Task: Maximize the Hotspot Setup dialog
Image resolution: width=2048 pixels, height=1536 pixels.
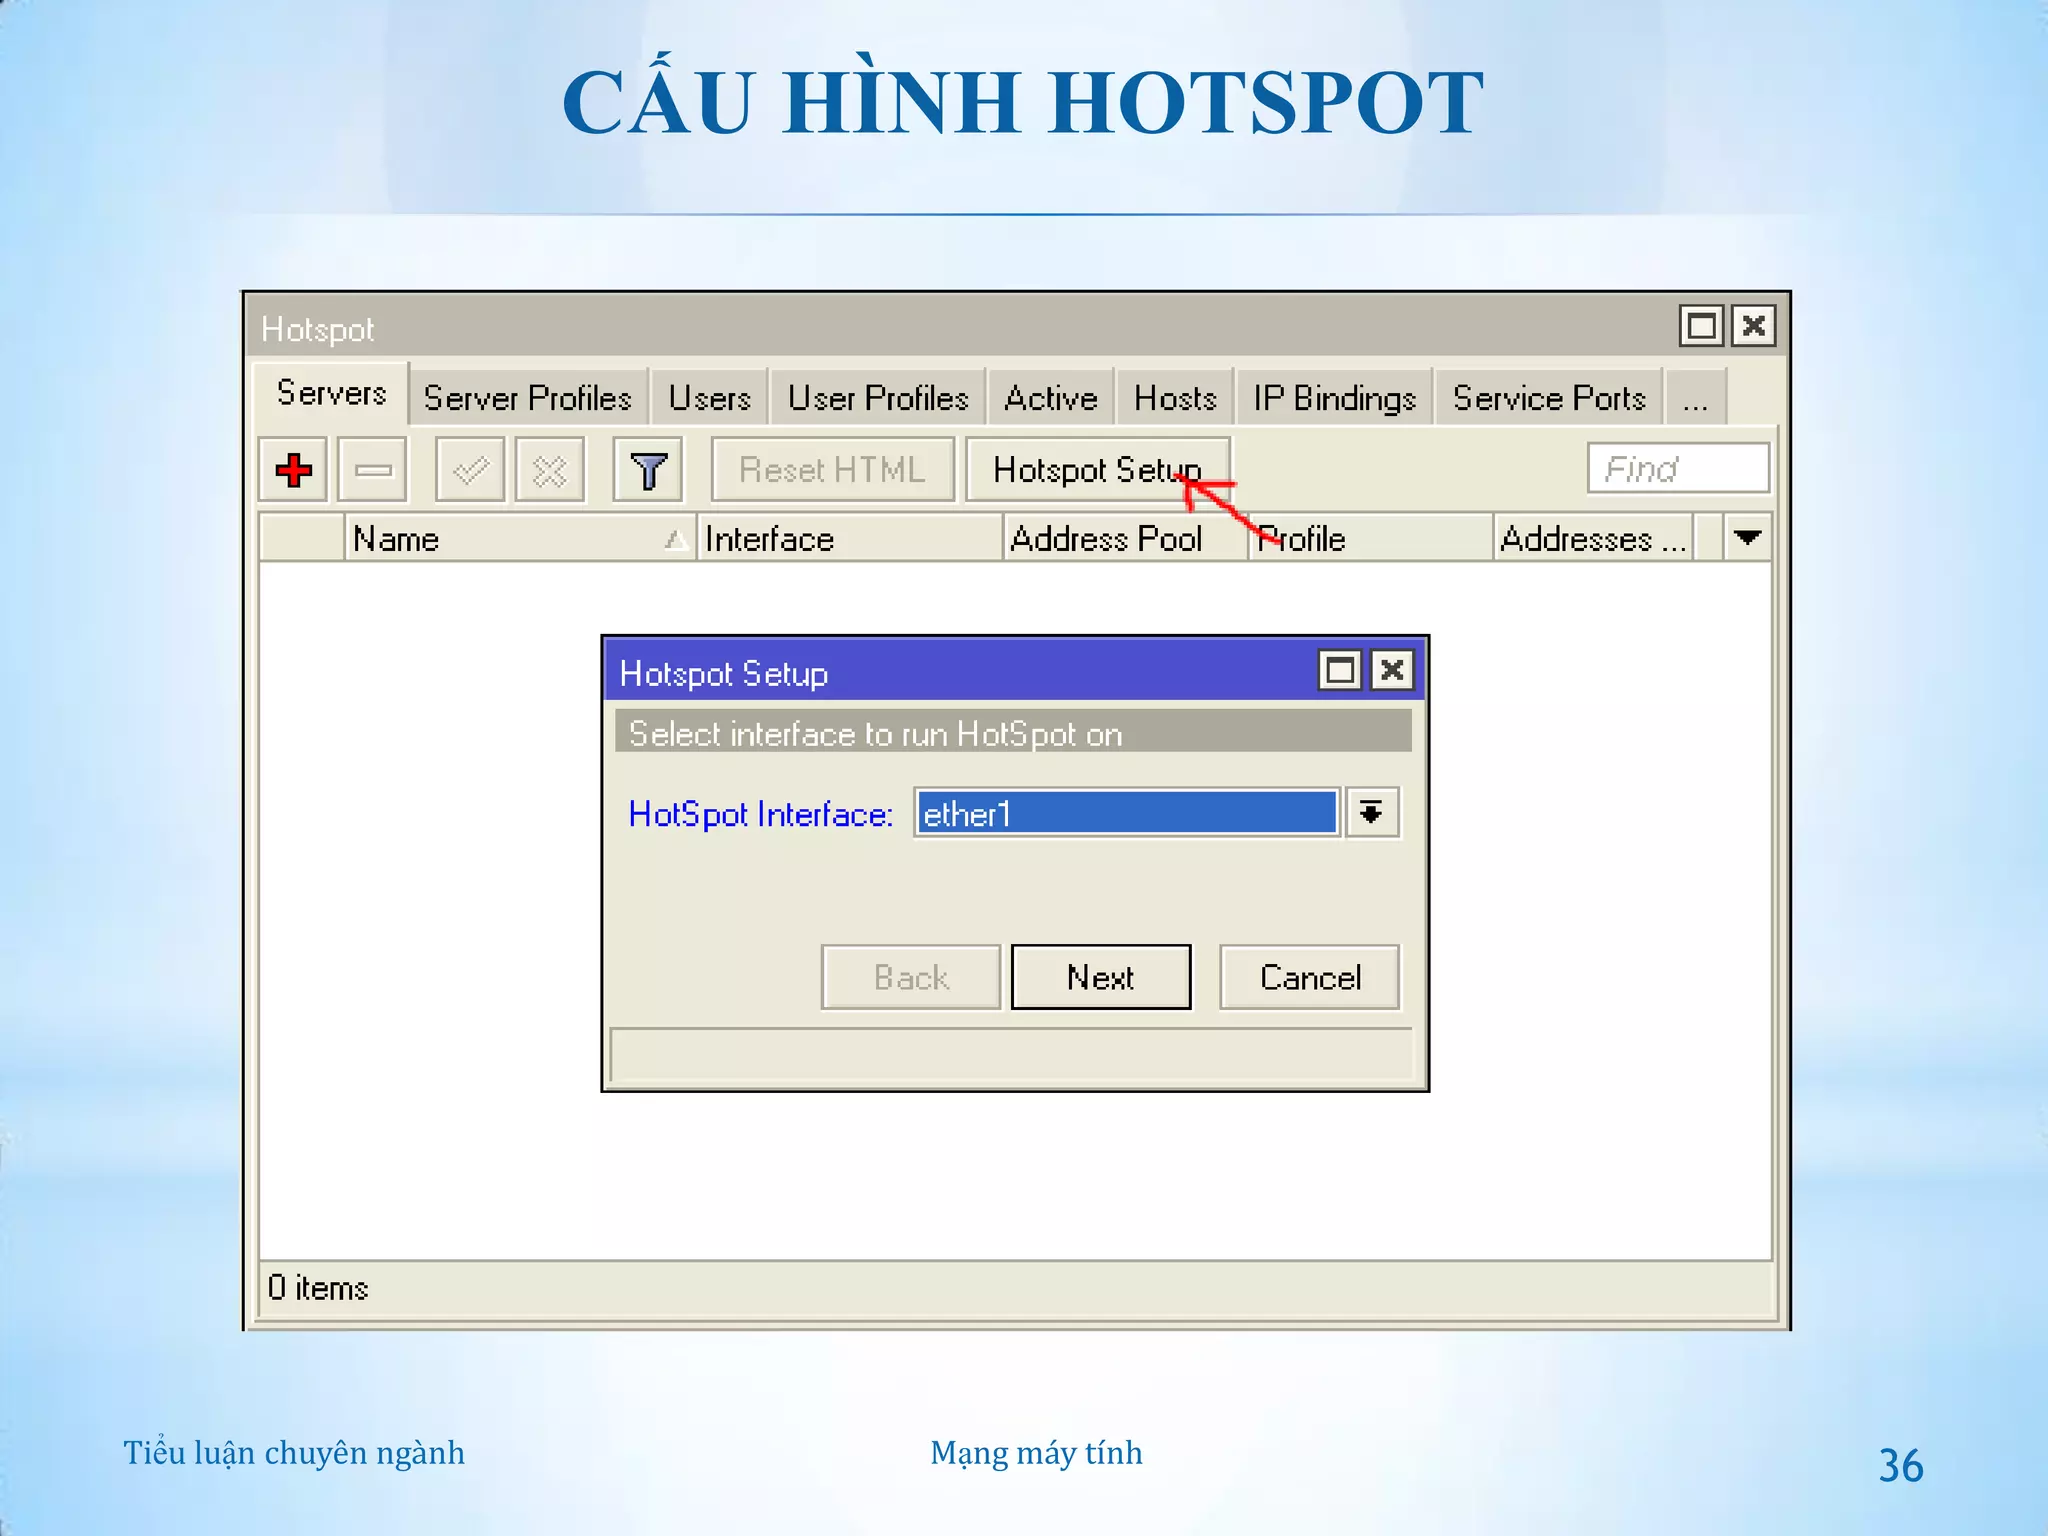Action: pos(1340,669)
